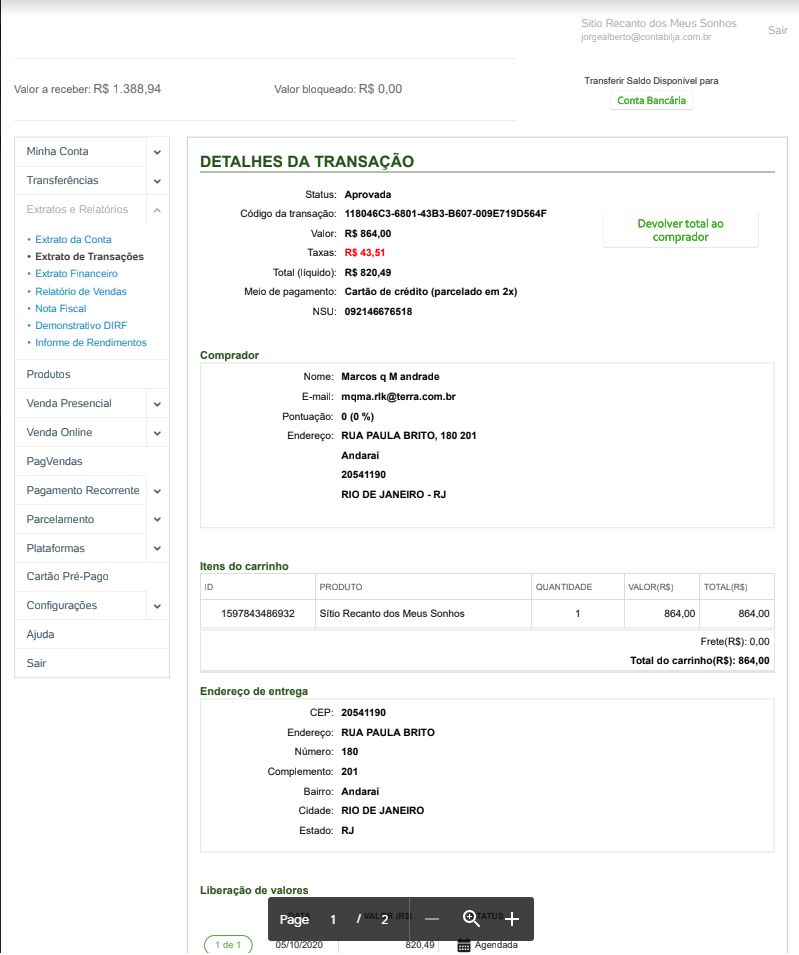Expand the Configurações chevron
This screenshot has height=955, width=799.
(x=157, y=606)
